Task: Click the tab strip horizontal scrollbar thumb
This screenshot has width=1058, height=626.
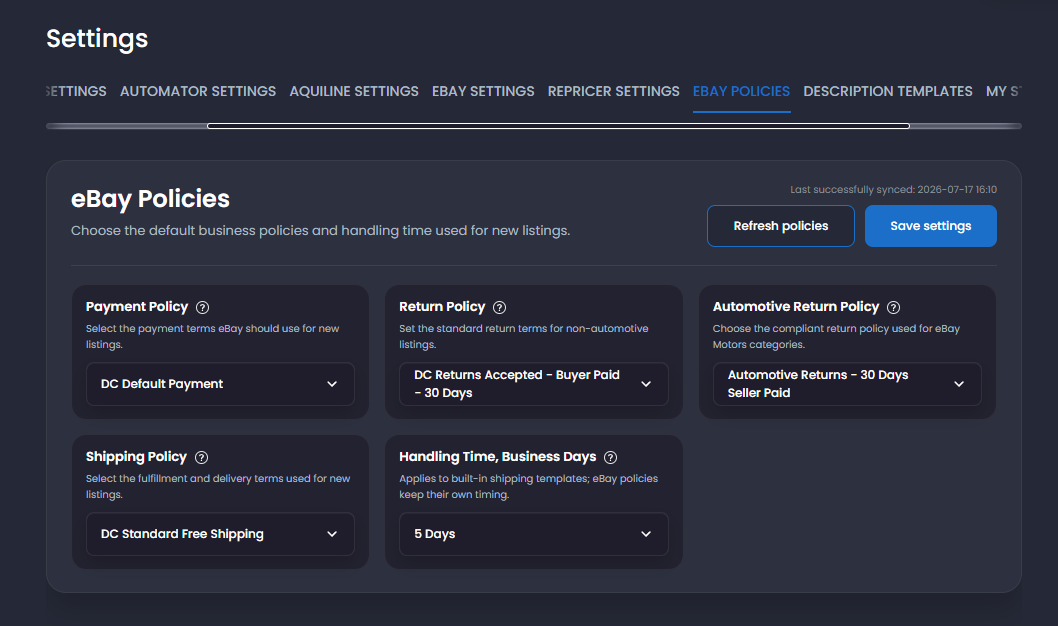Action: tap(558, 126)
